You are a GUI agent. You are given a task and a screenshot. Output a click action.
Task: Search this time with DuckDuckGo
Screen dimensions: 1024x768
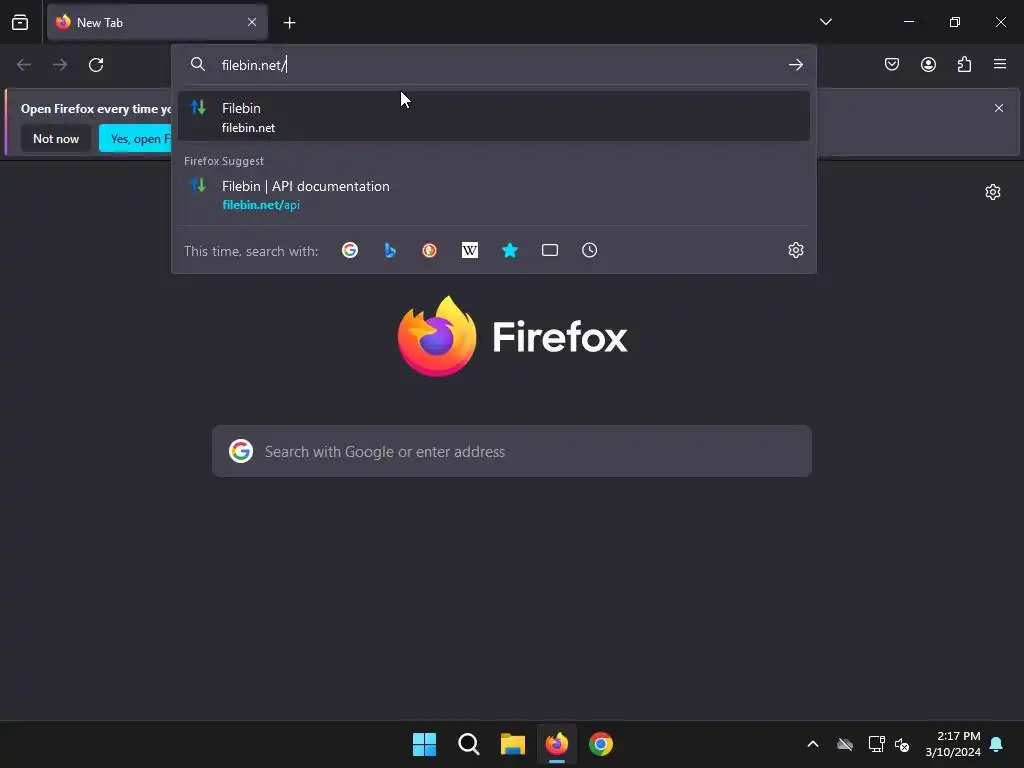pyautogui.click(x=429, y=250)
